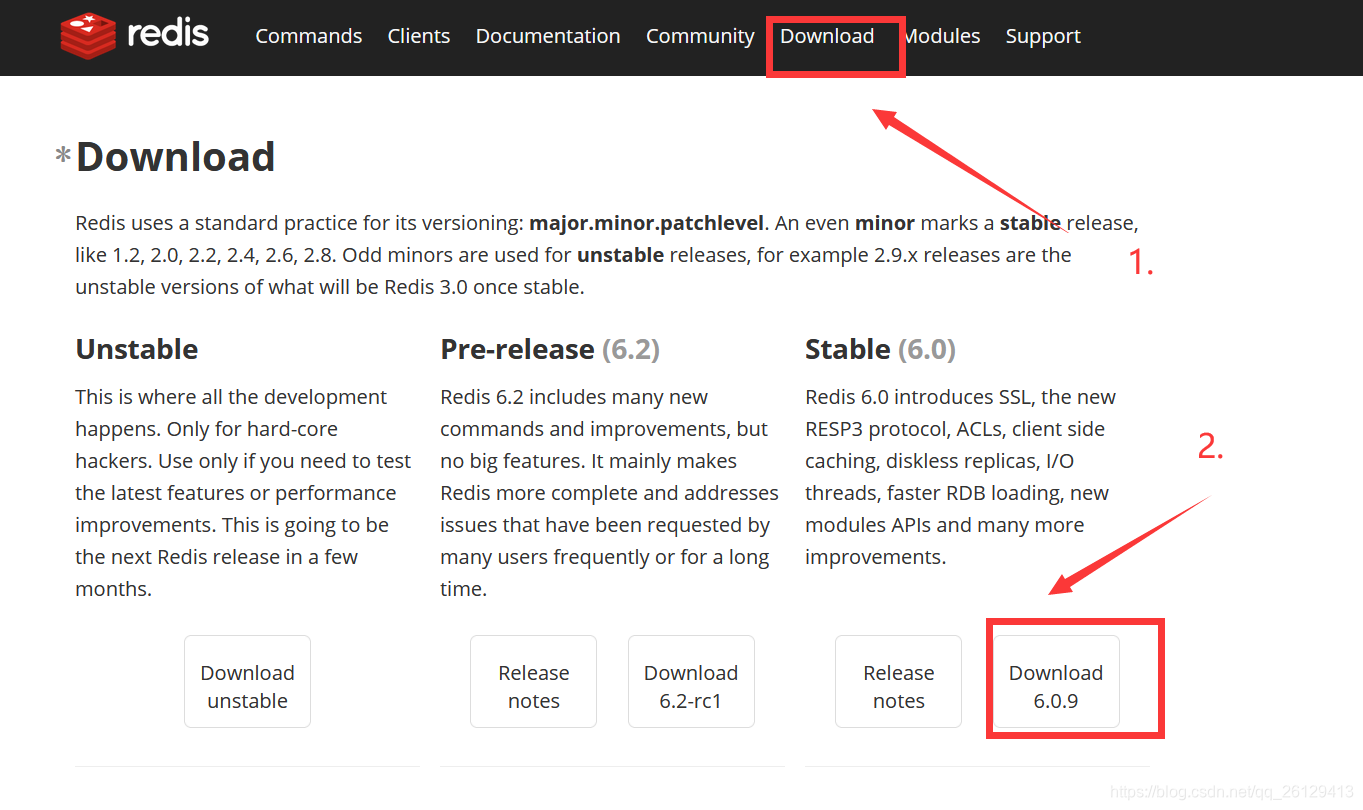Image resolution: width=1363 pixels, height=810 pixels.
Task: Click the Download page heading
Action: (x=175, y=157)
